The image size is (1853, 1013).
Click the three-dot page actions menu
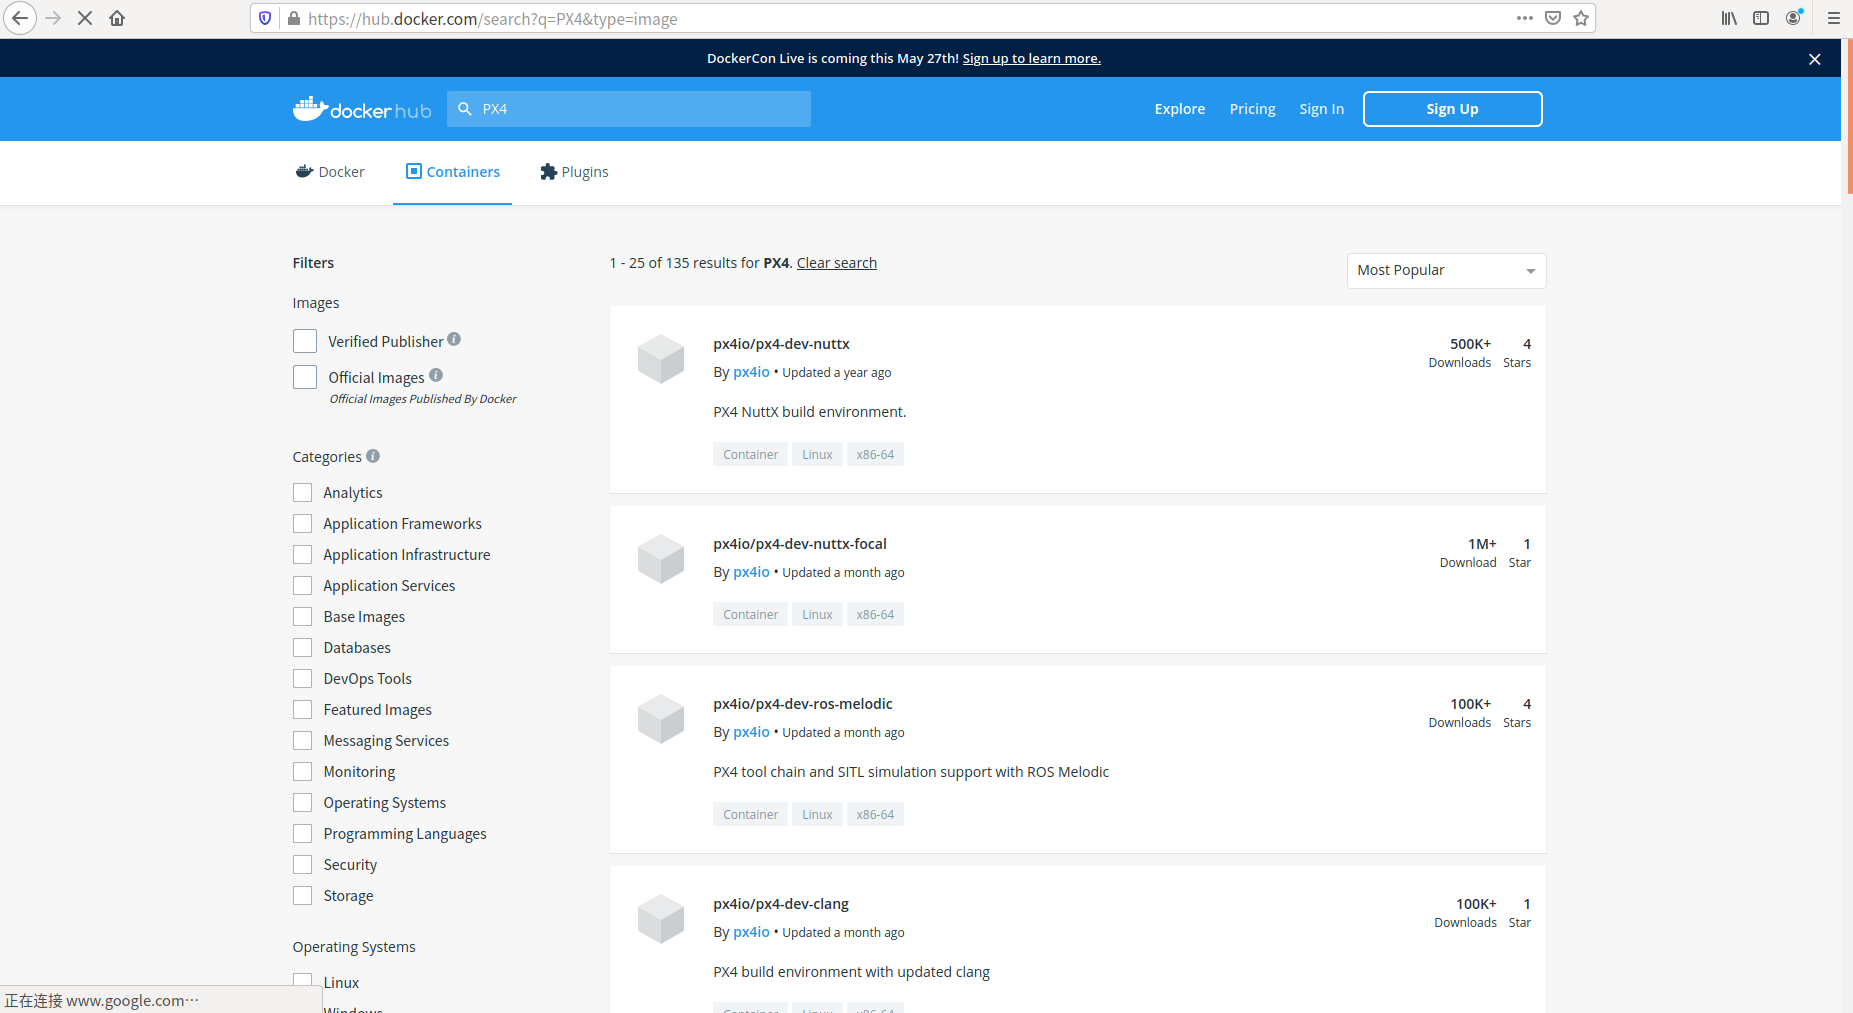1525,18
